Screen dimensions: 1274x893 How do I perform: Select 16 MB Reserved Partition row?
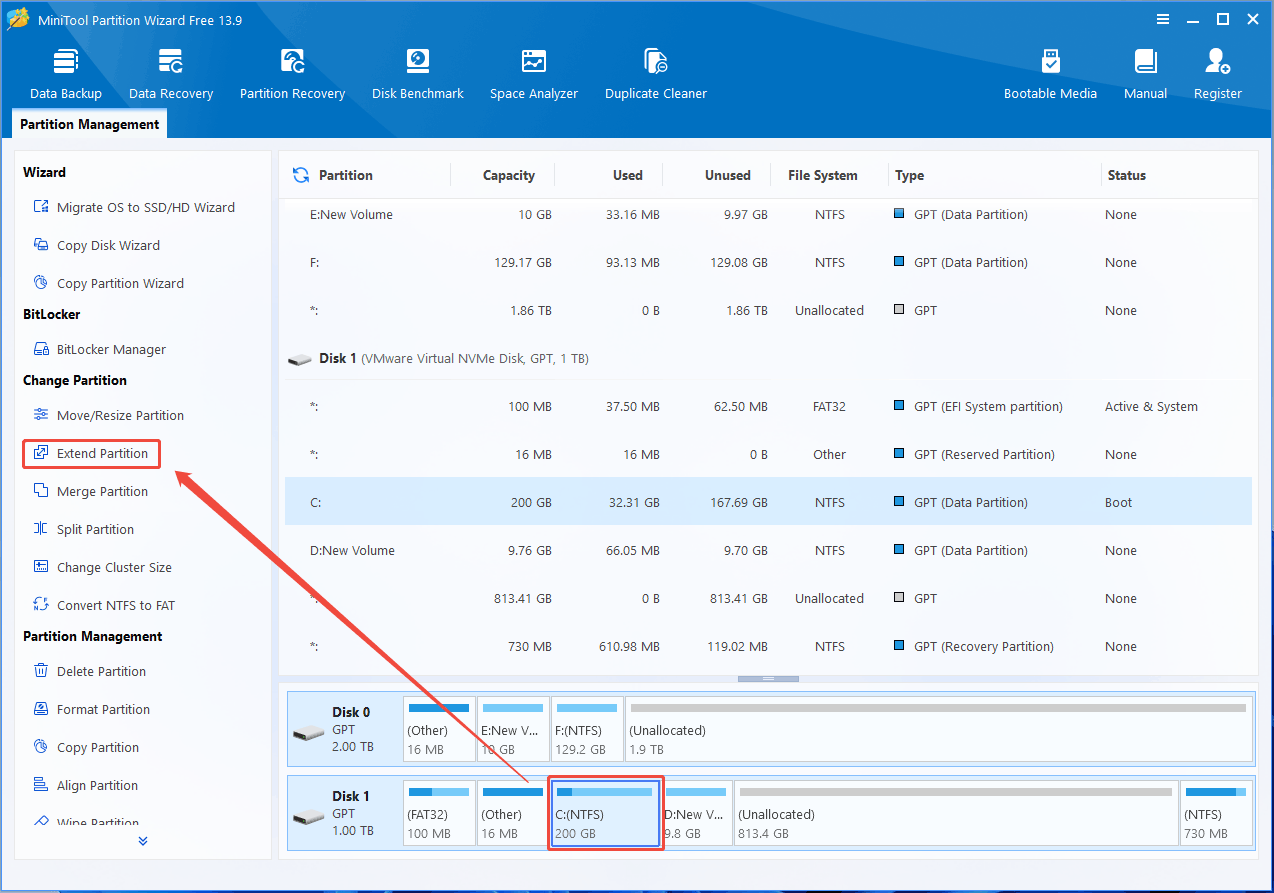768,454
